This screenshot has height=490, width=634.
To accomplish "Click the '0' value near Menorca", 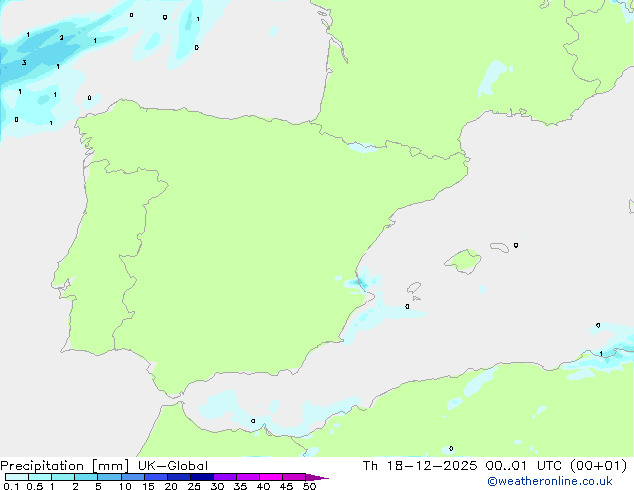I will tap(516, 245).
